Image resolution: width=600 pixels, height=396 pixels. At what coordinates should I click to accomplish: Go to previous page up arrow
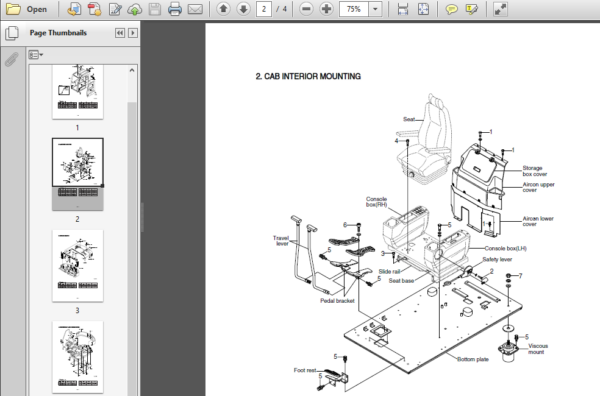223,8
